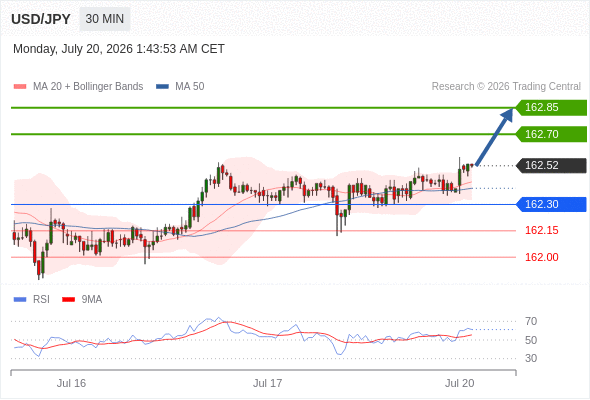
Task: Click the red 9MA legend marker
Action: coord(68,300)
